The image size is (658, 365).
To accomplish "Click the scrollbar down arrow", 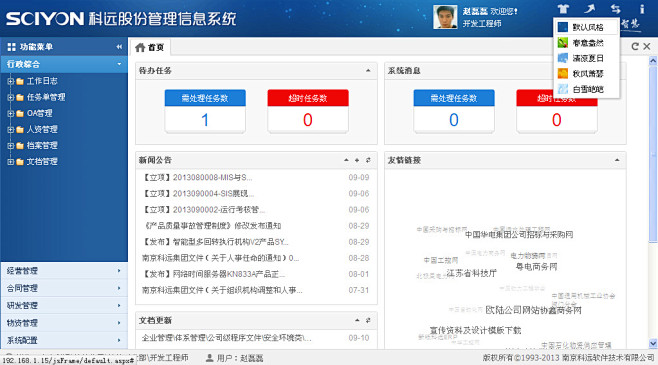I will [653, 343].
